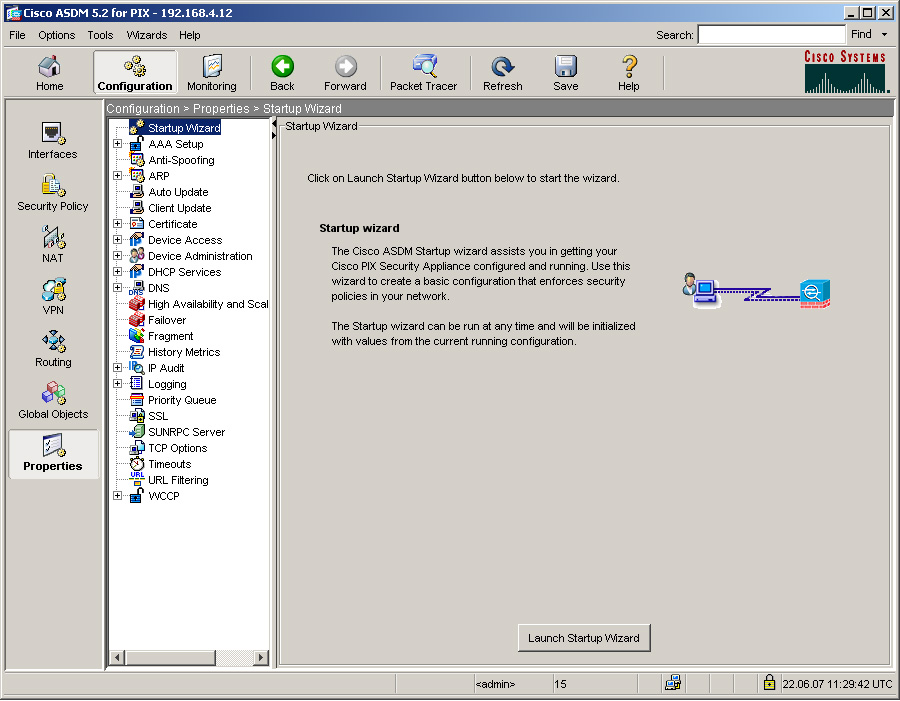
Task: Click the Refresh toolbar icon
Action: pos(502,73)
